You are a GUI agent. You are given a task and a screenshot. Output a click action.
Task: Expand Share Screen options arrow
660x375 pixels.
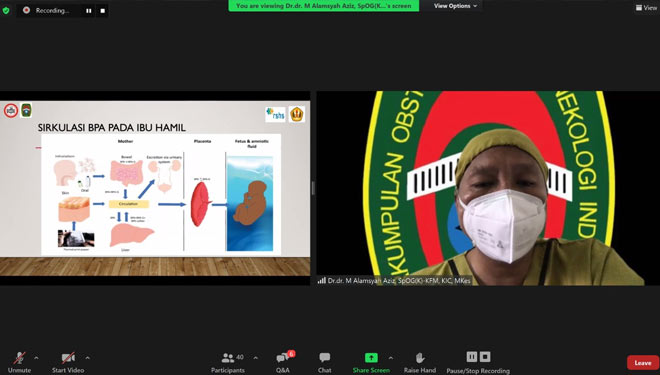point(391,358)
